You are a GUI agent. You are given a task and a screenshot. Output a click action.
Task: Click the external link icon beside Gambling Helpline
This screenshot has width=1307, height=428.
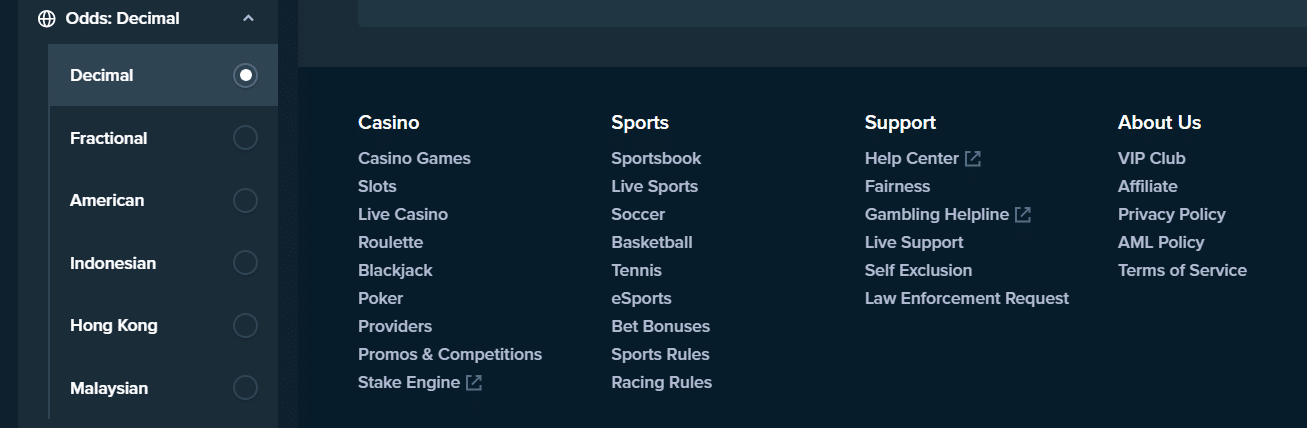point(1022,214)
